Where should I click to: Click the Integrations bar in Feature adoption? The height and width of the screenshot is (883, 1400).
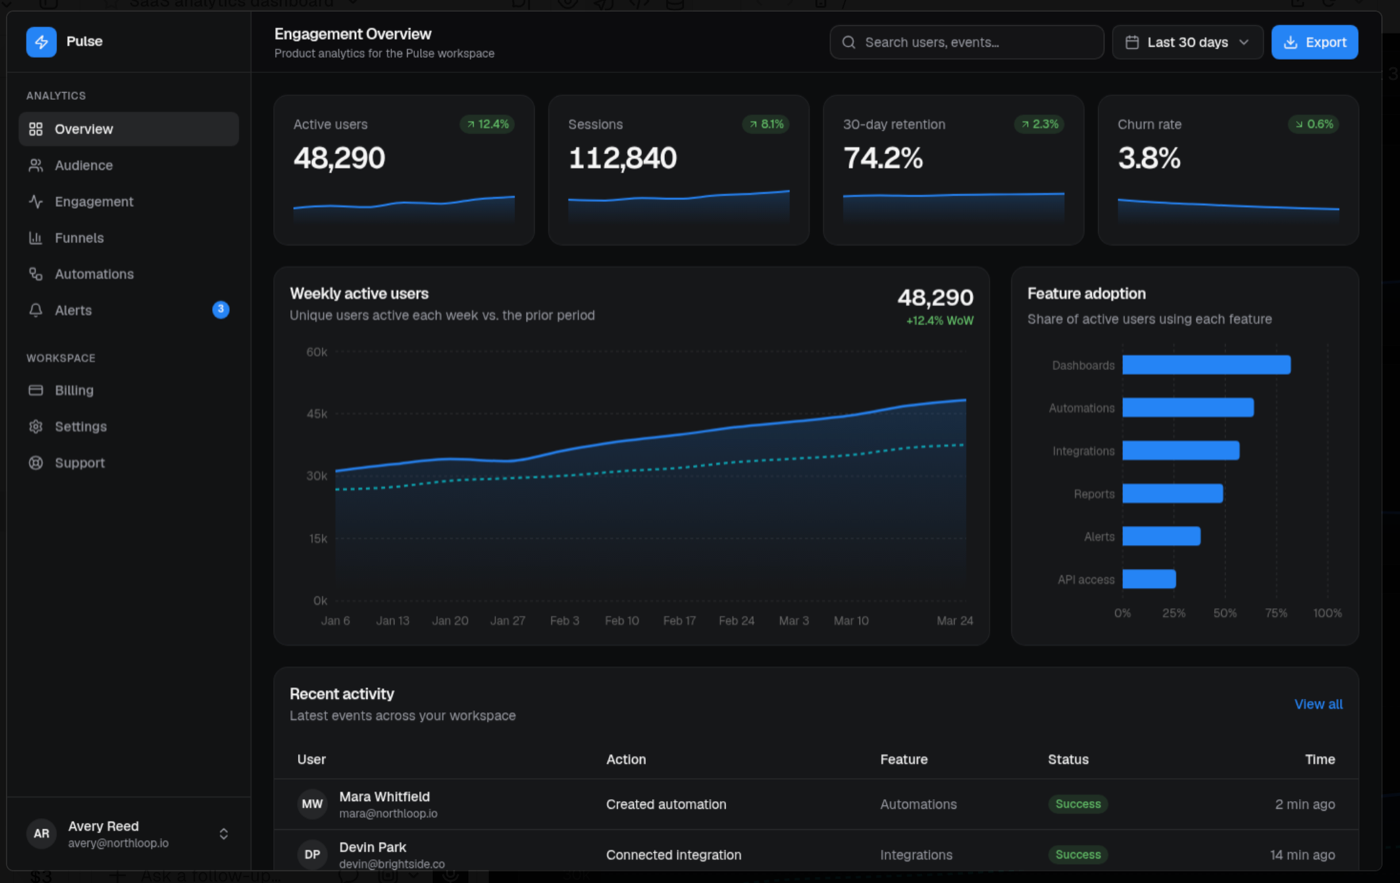pos(1181,451)
